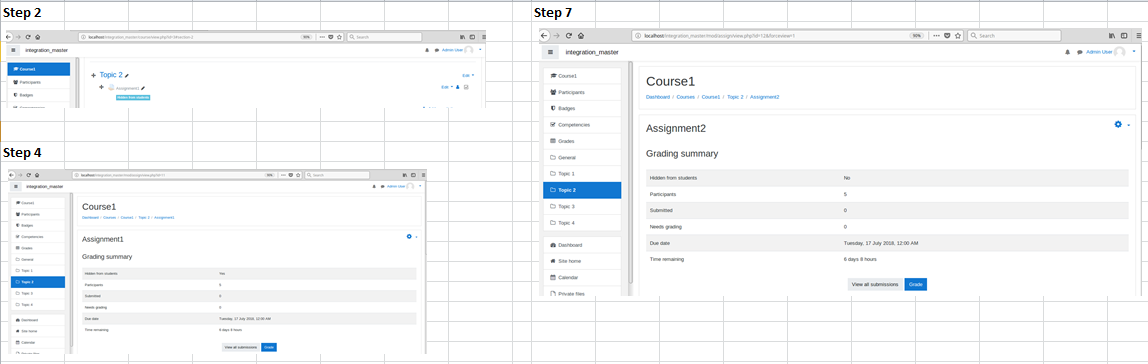Select Competencies in Step 7 side navigation

click(582, 125)
